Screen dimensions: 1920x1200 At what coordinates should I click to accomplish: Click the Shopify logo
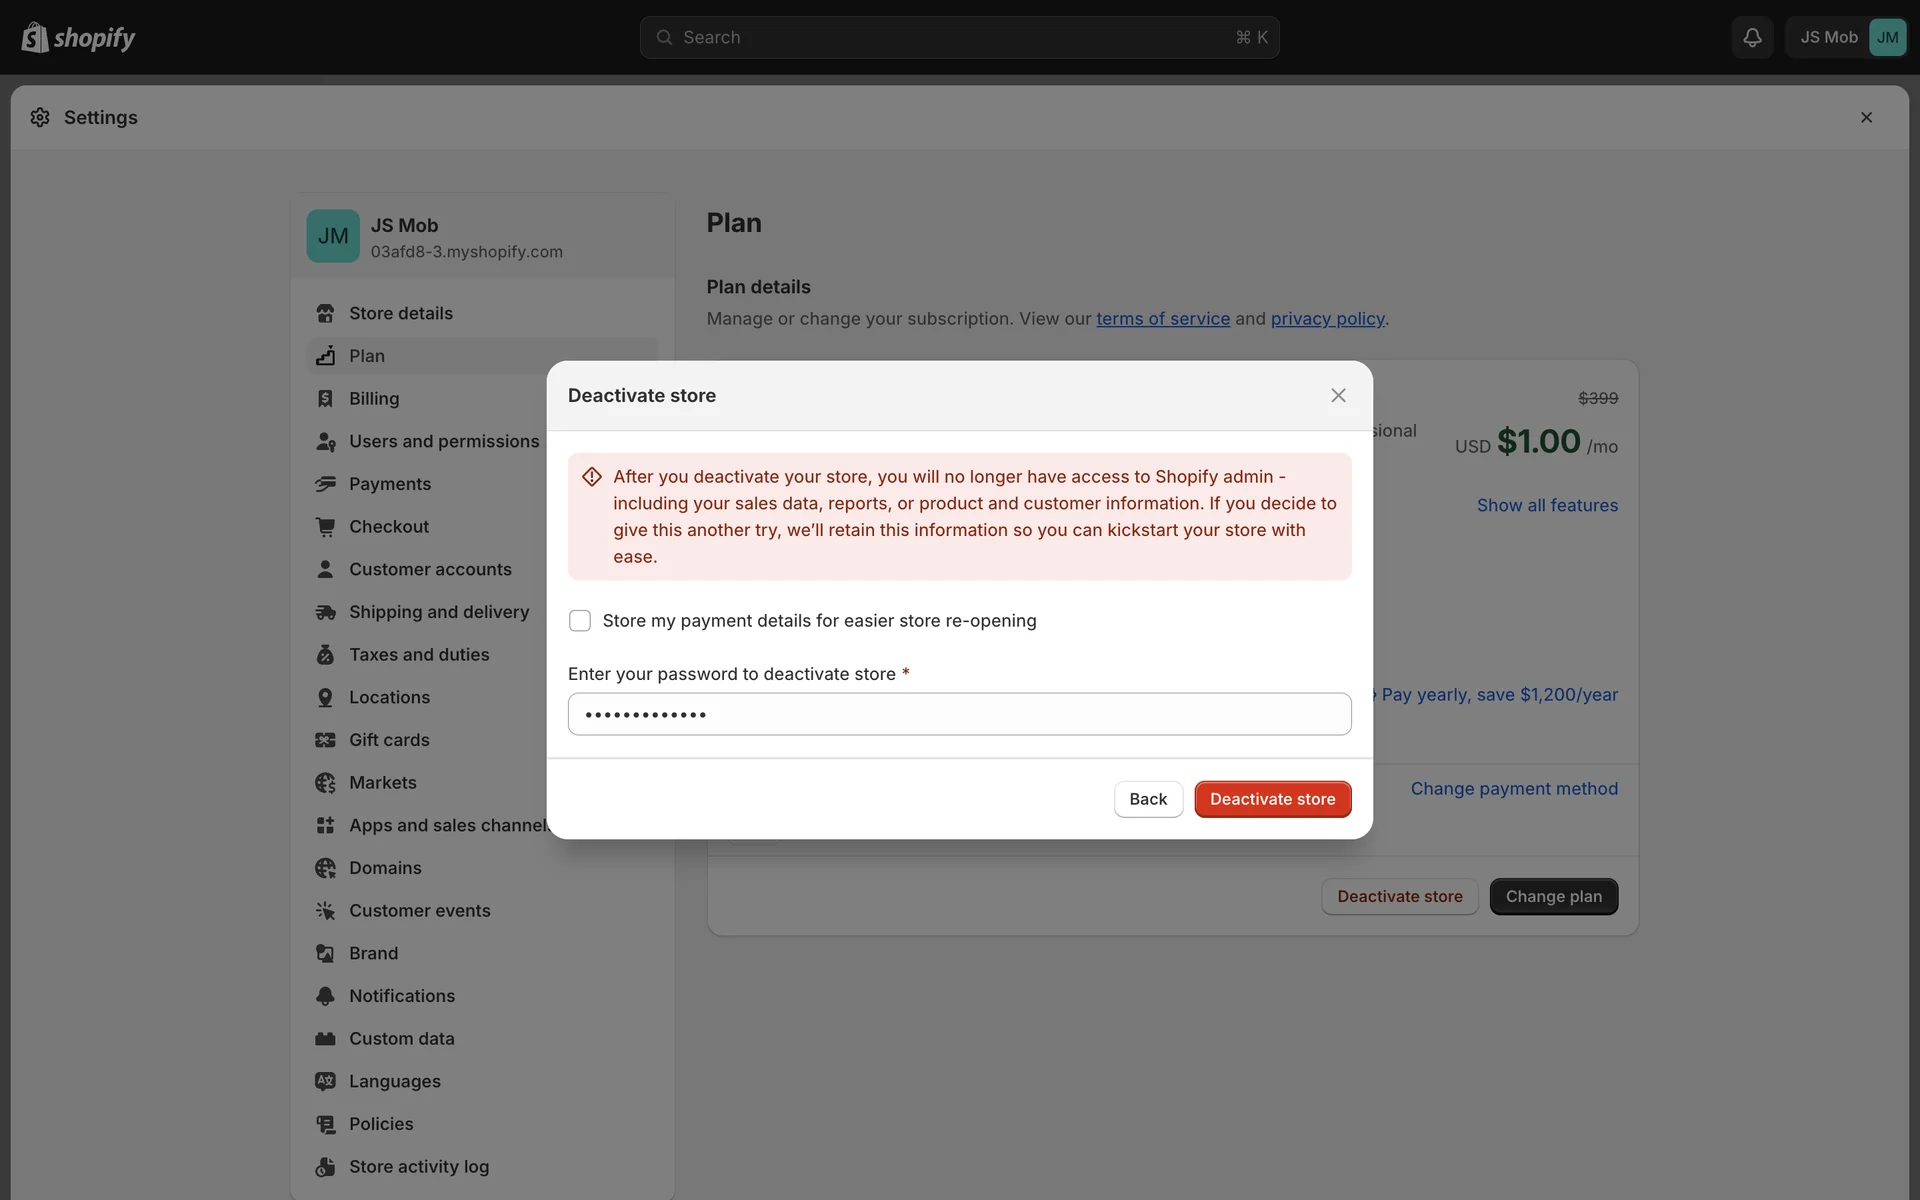[78, 38]
